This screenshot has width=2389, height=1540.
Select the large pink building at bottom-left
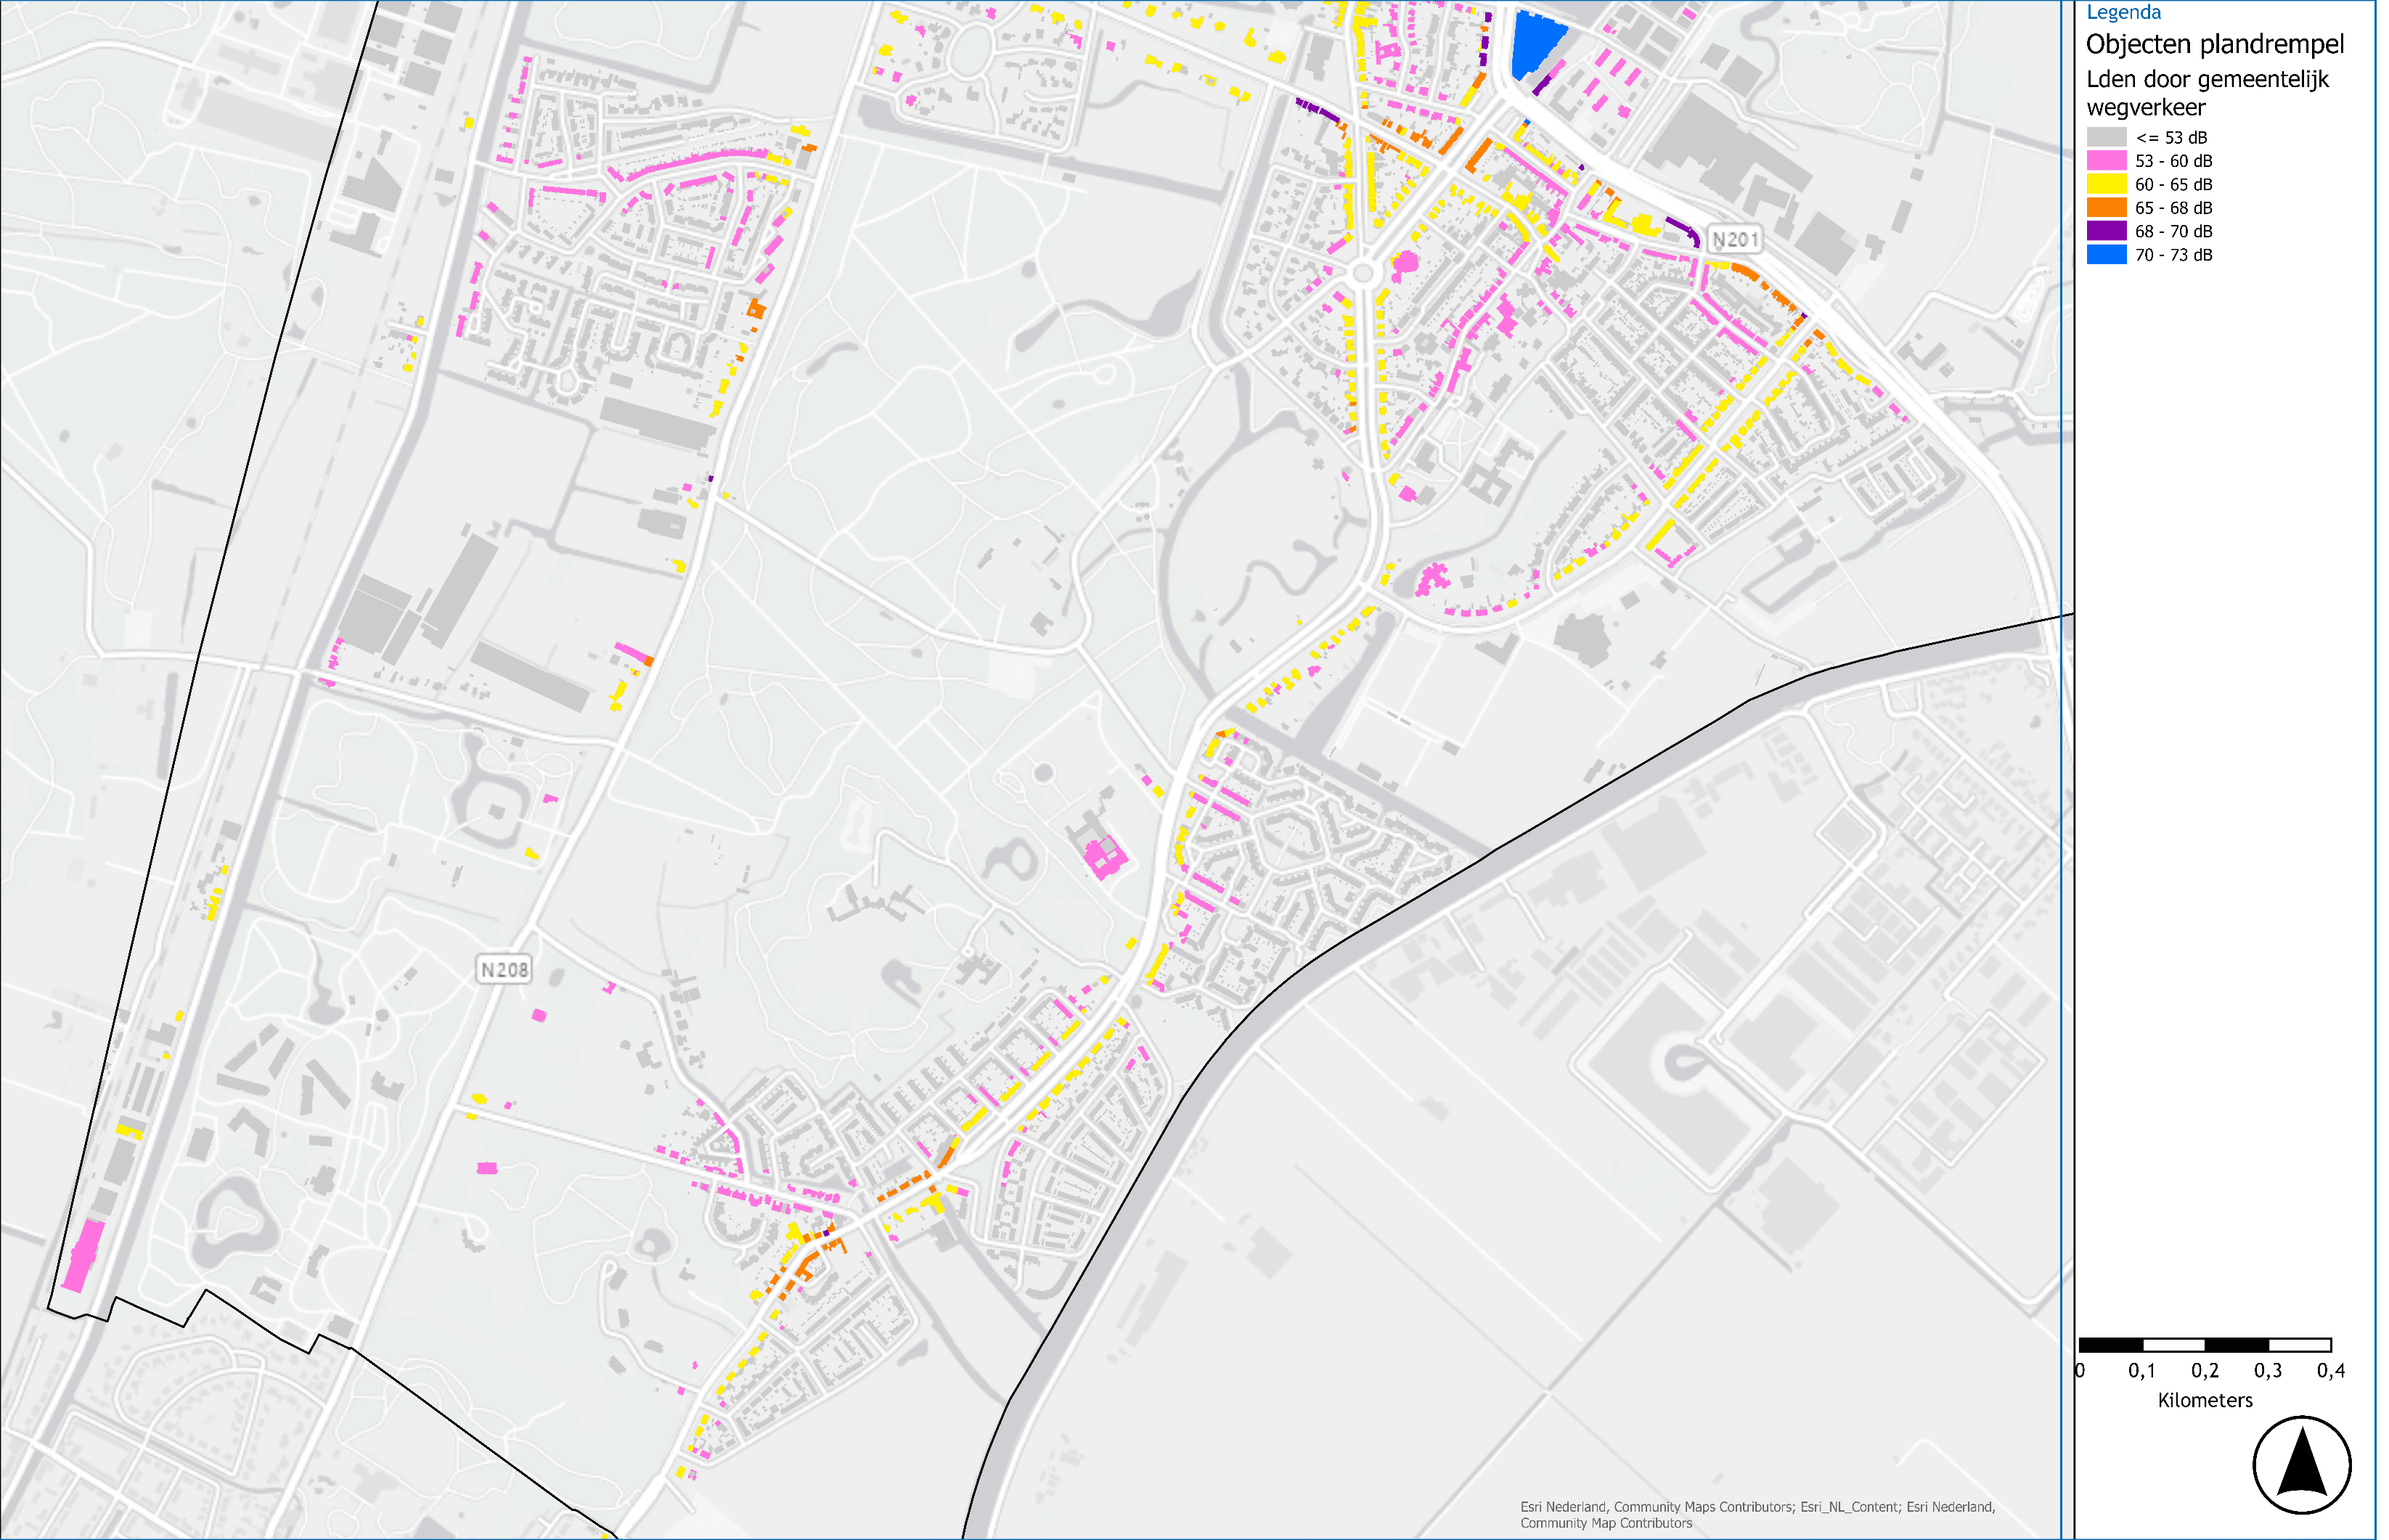point(83,1255)
